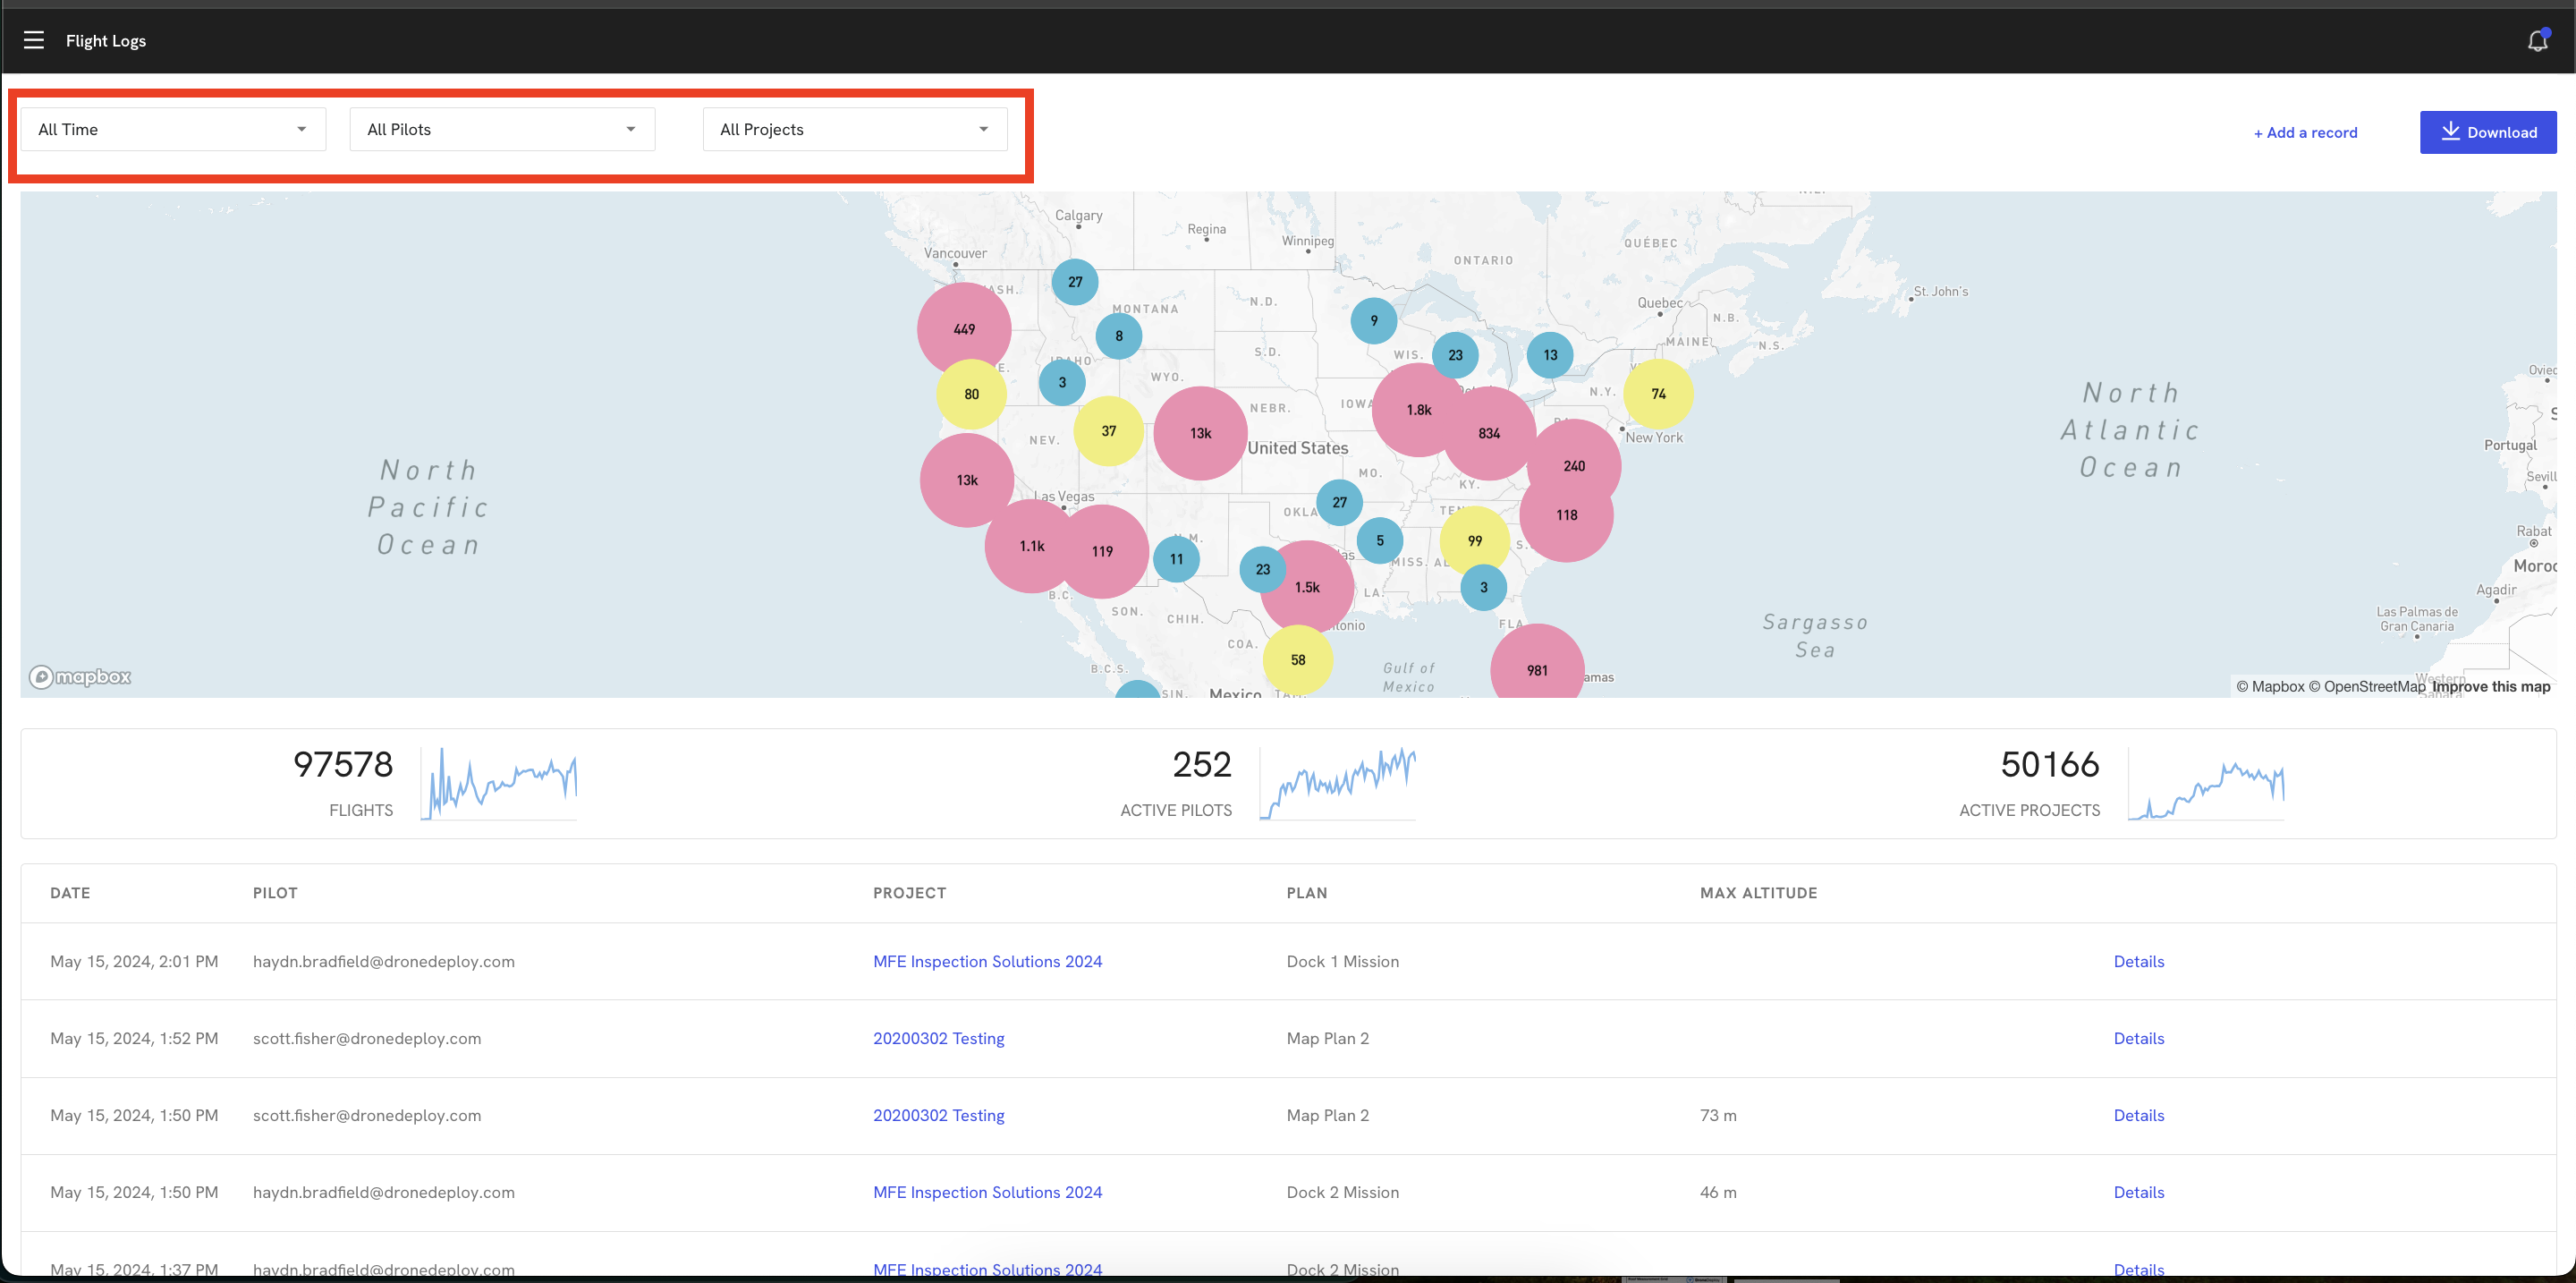Click the Flights sparkline chart
The height and width of the screenshot is (1283, 2576).
499,783
